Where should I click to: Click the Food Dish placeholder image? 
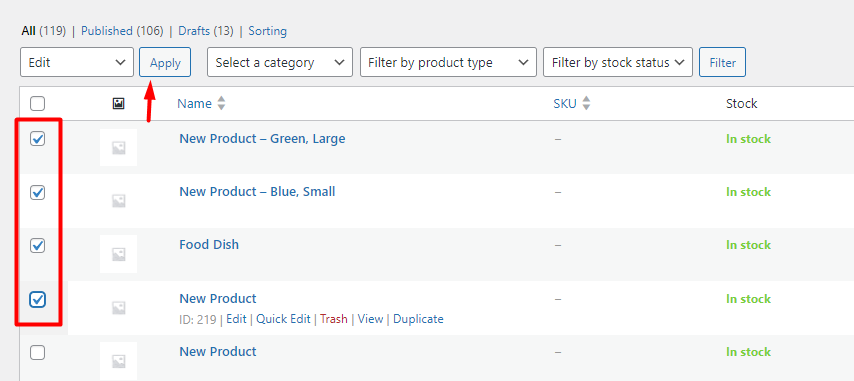118,254
